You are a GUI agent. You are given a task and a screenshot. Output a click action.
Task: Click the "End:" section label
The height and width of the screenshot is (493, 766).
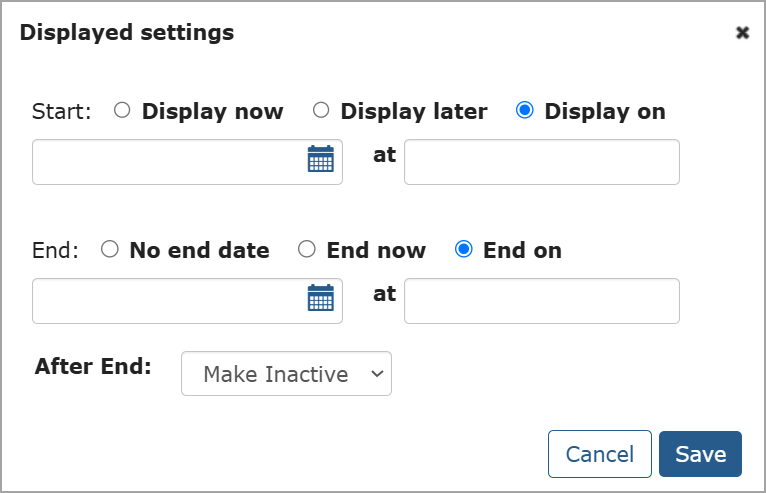pos(55,251)
